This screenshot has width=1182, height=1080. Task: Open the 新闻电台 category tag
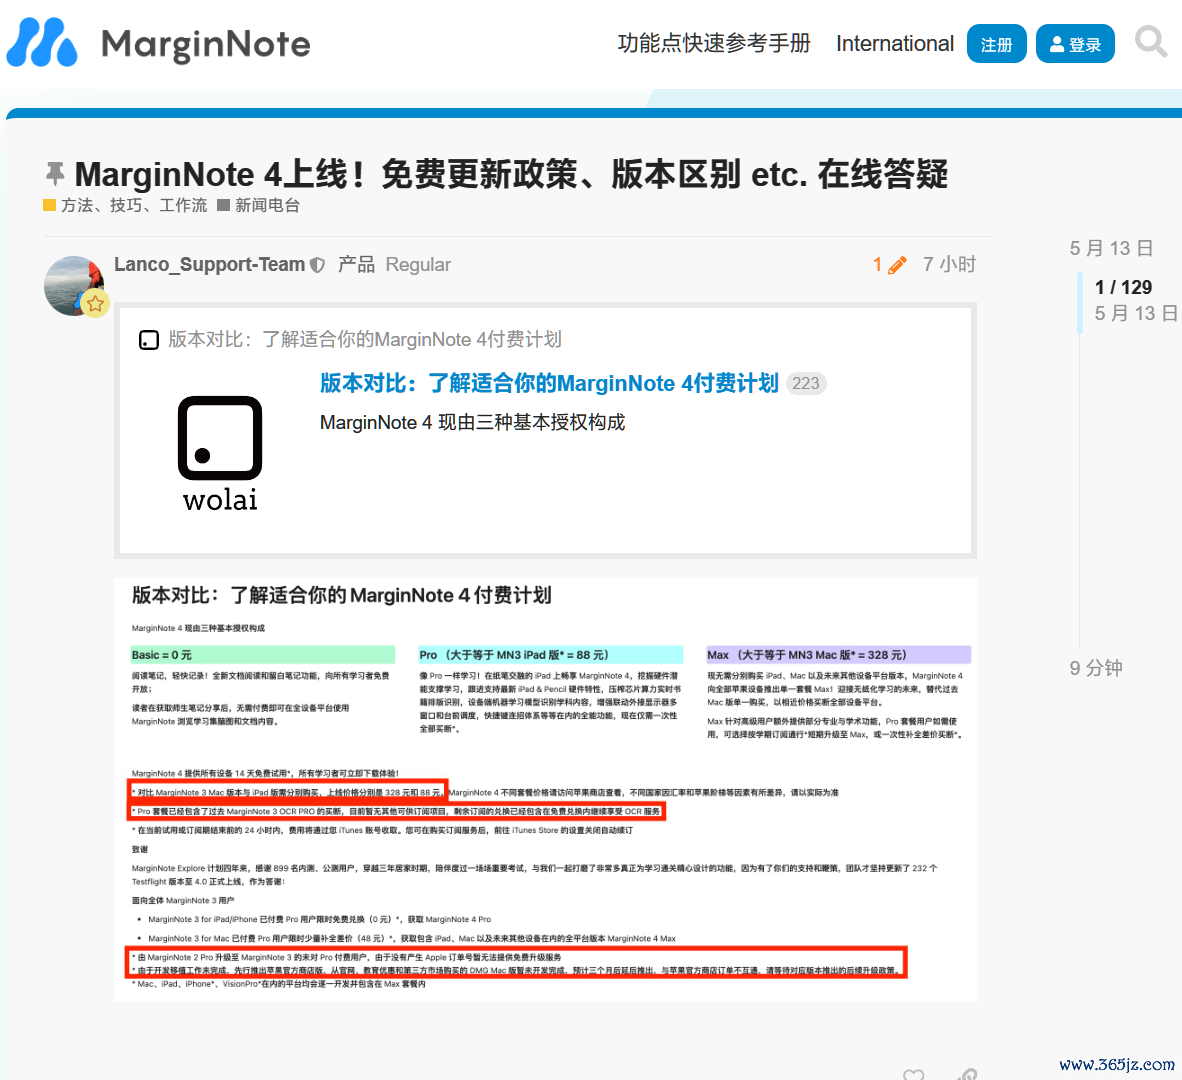(x=267, y=205)
